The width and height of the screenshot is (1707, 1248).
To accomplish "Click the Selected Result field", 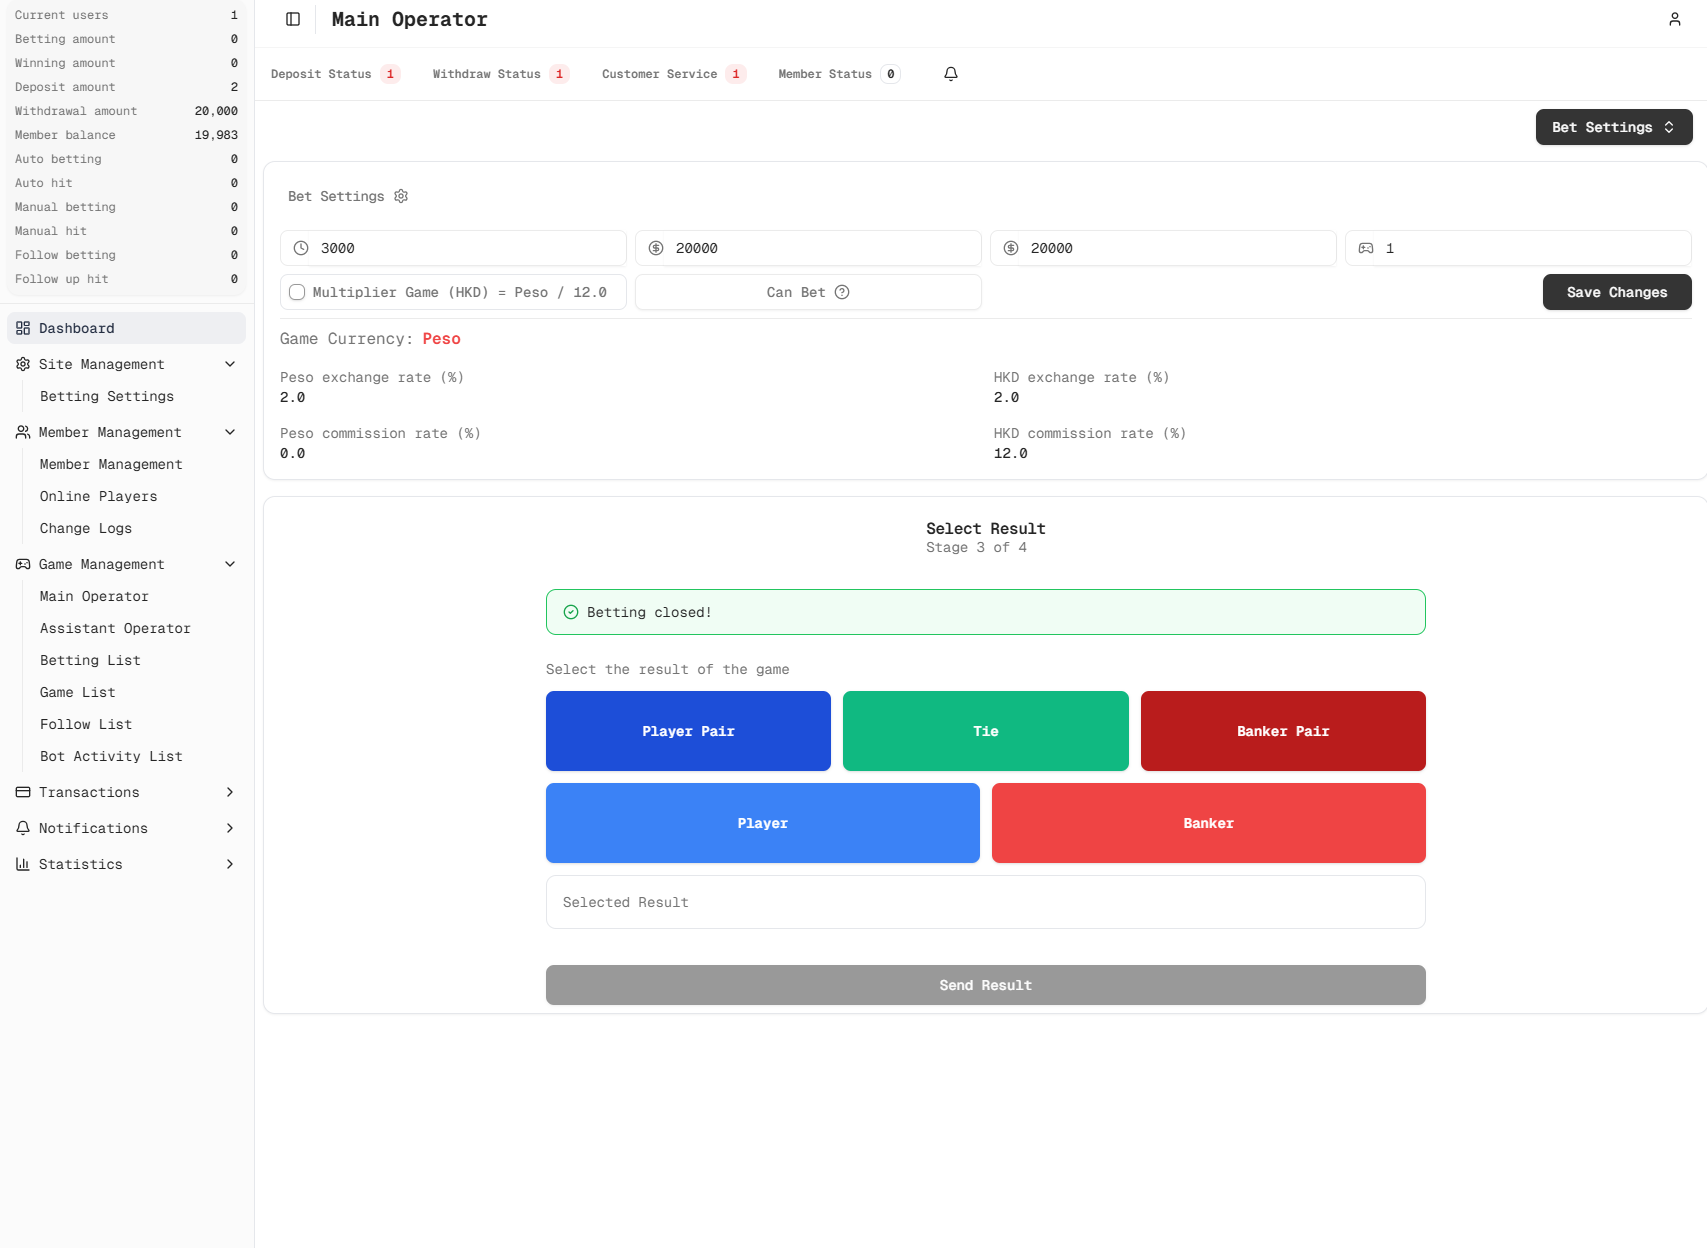I will (985, 902).
